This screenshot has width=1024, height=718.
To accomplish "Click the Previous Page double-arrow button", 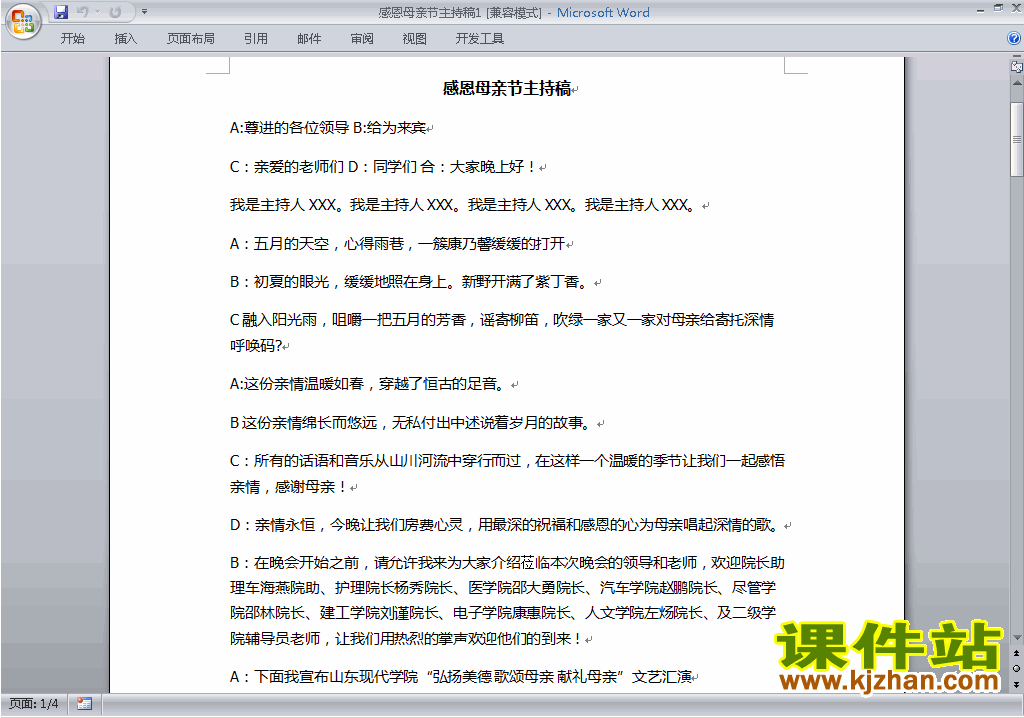I will [1016, 653].
